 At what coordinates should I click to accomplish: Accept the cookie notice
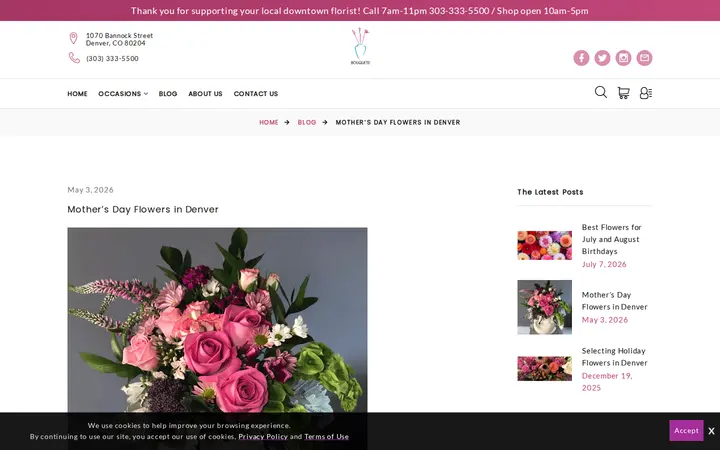pyautogui.click(x=686, y=430)
